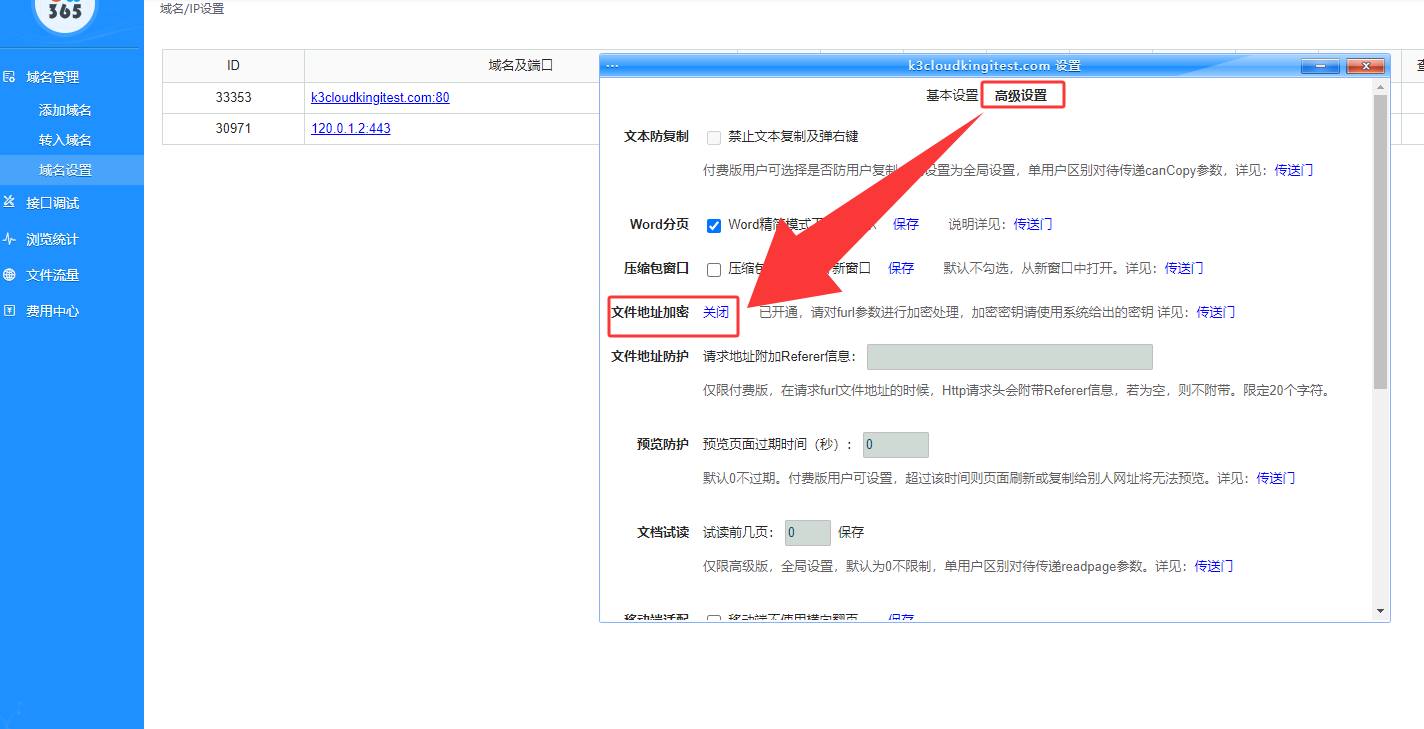
Task: Select 转入域名 in the sidebar
Action: coord(65,140)
